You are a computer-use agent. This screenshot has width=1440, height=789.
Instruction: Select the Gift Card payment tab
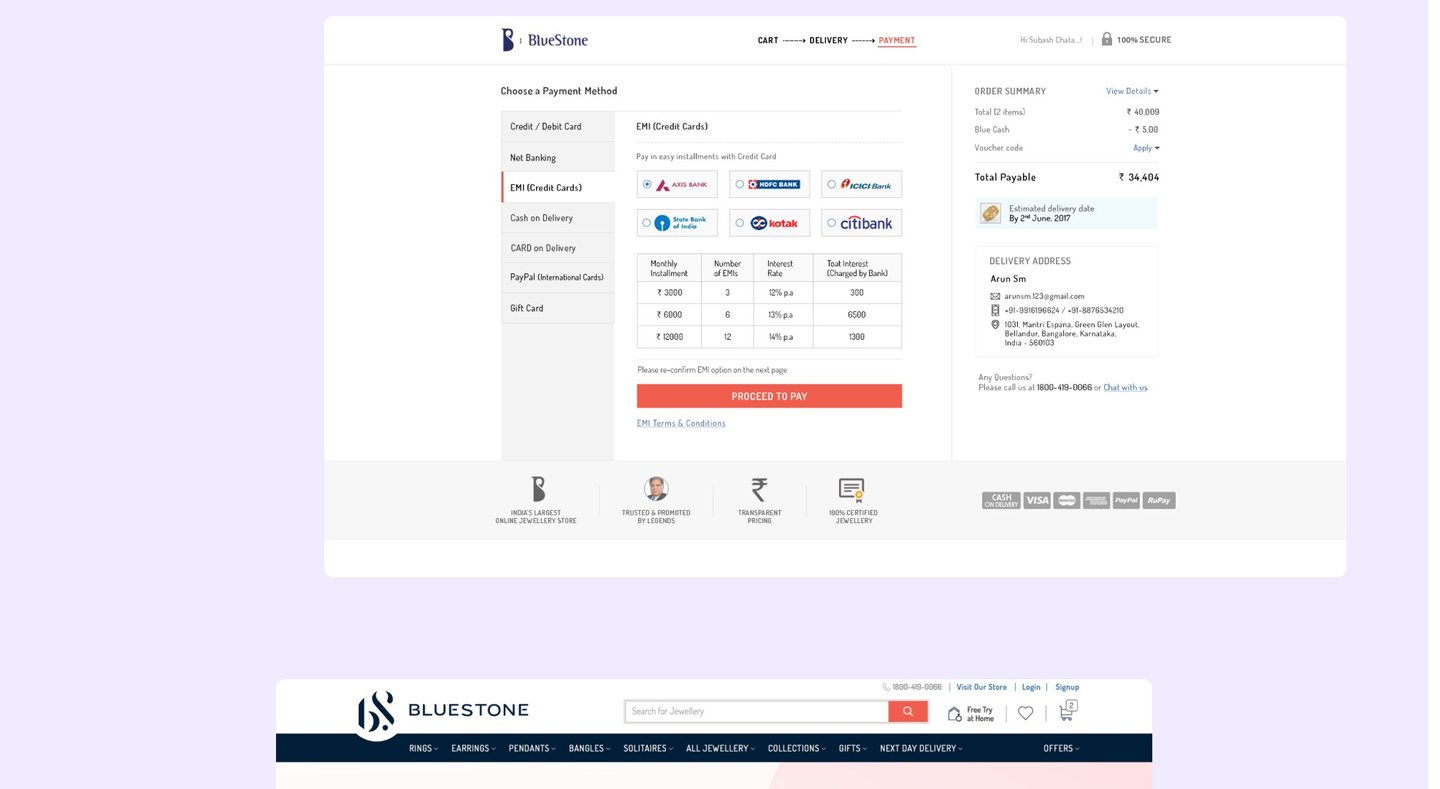tap(558, 308)
